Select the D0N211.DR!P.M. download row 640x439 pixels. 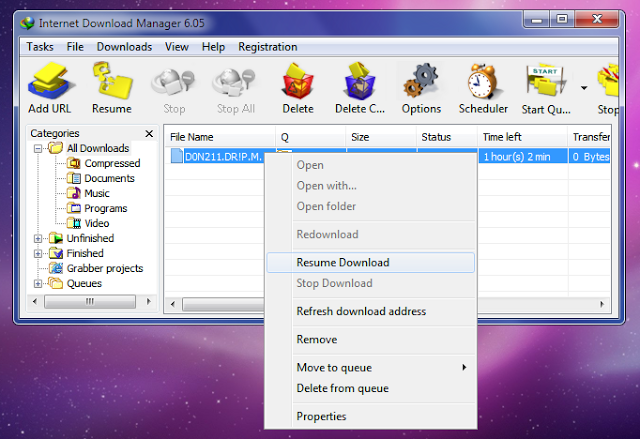[x=223, y=157]
